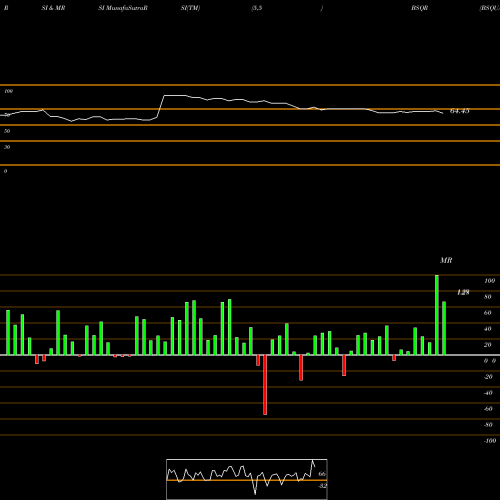500x500 pixels.
Task: Click the 60 label on the MR axis
Action: [488, 313]
